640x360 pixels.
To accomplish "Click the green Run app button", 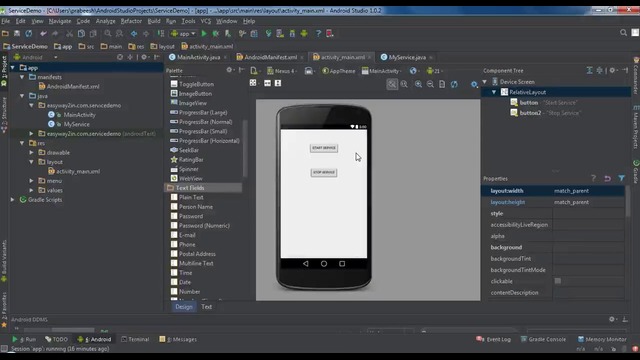I will [204, 33].
